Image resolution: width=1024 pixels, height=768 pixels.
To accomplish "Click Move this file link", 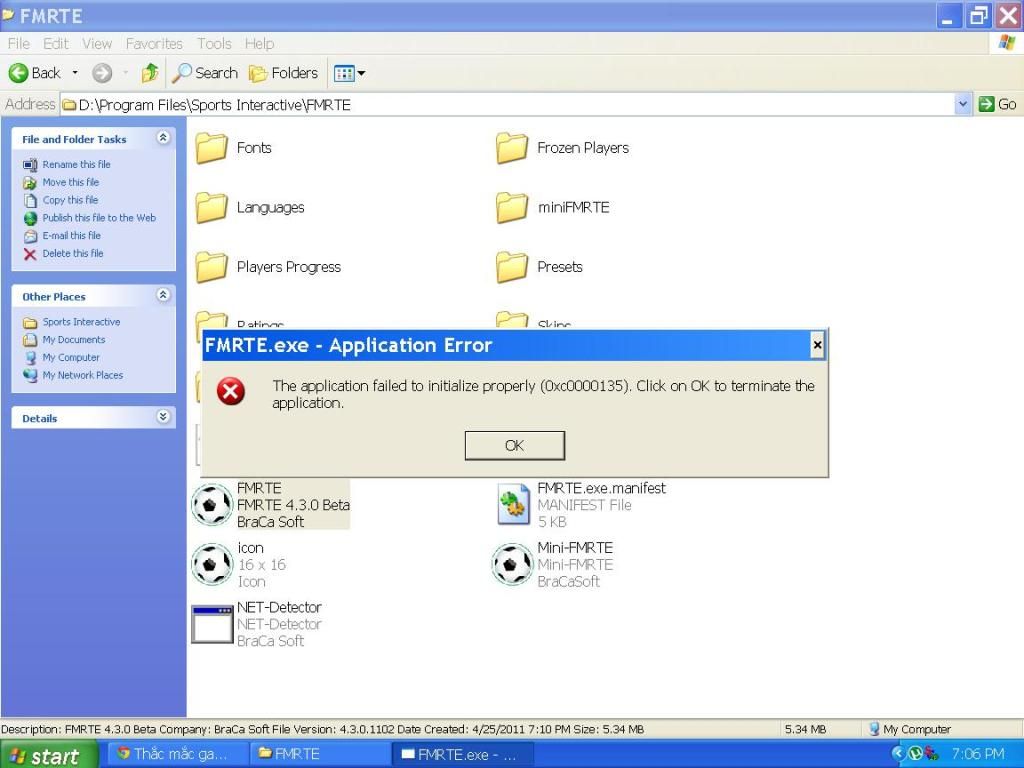I will (x=71, y=182).
